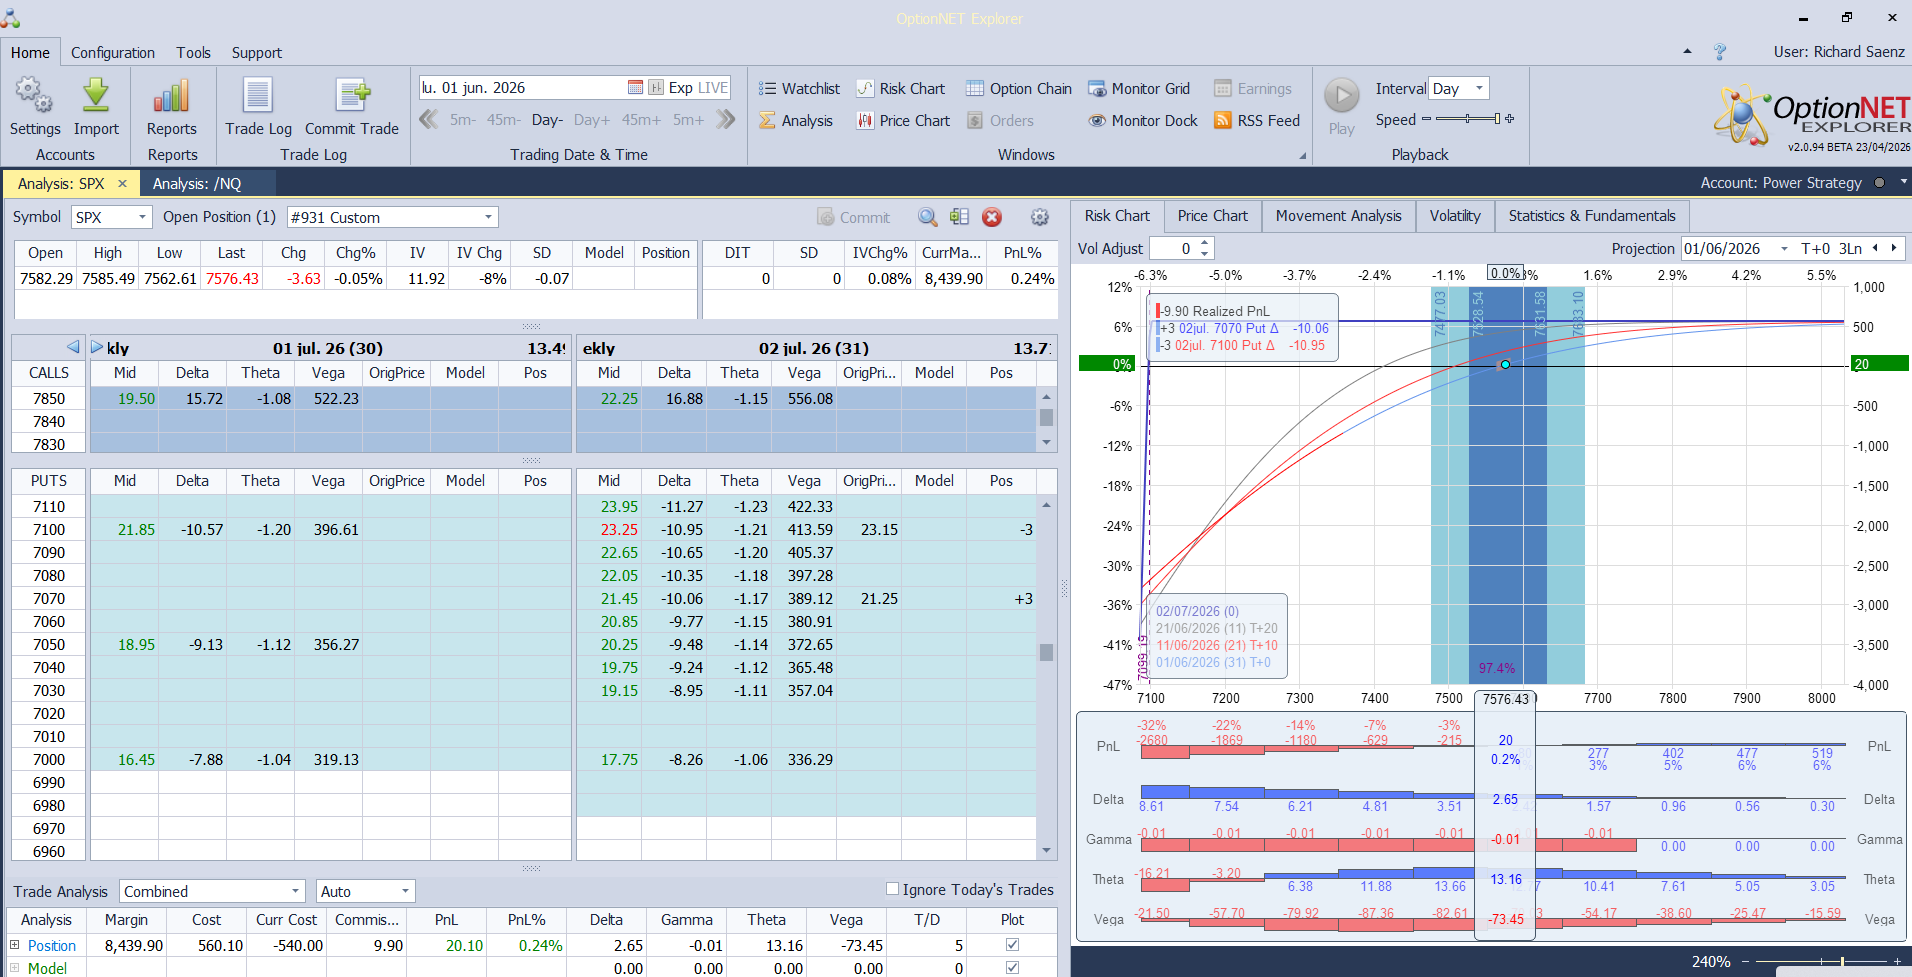Image resolution: width=1912 pixels, height=977 pixels.
Task: Open the RSS Feed window
Action: [1257, 121]
